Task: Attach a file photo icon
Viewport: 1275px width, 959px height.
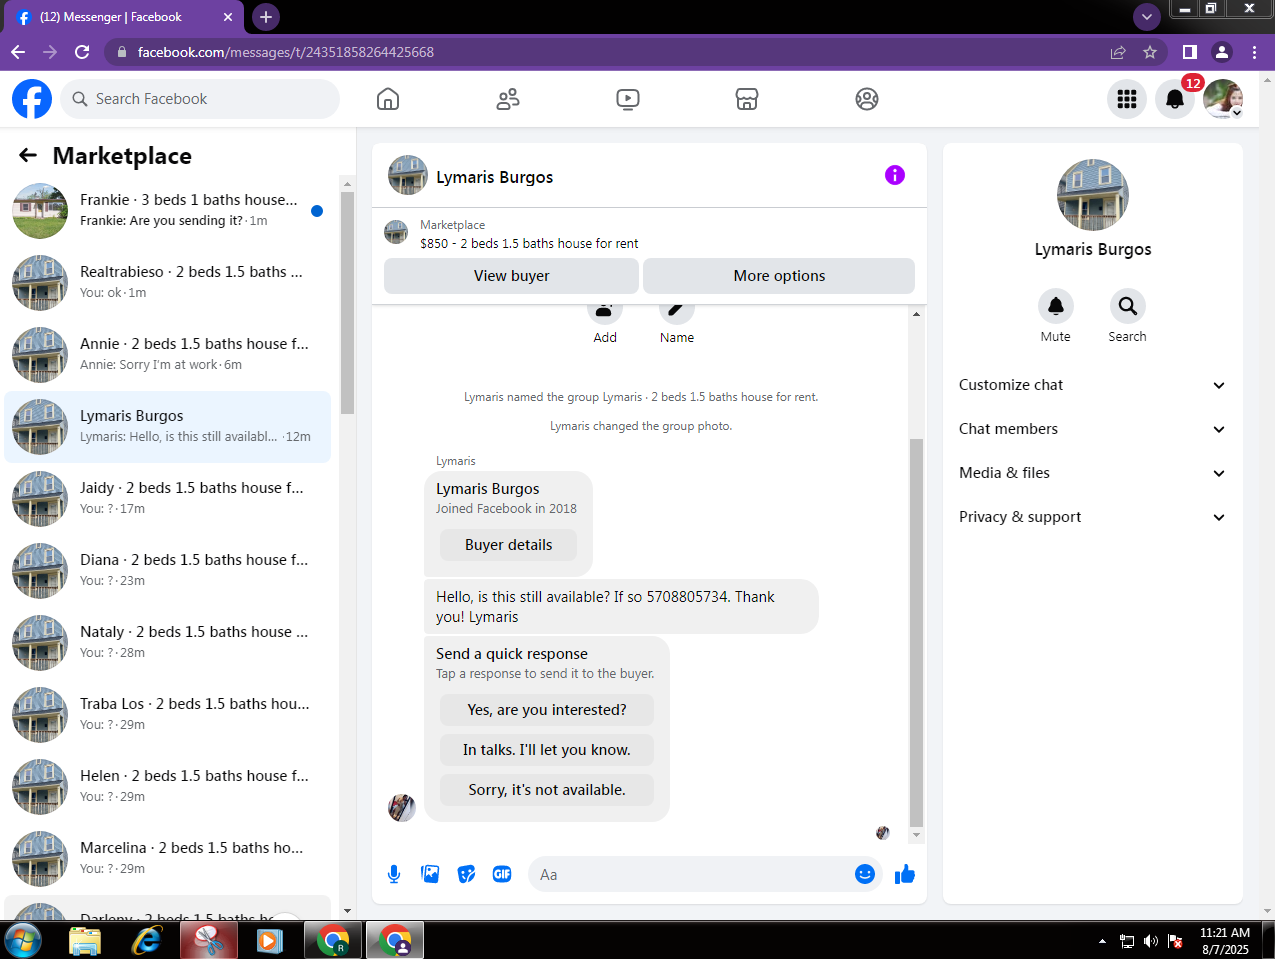Action: pyautogui.click(x=430, y=874)
